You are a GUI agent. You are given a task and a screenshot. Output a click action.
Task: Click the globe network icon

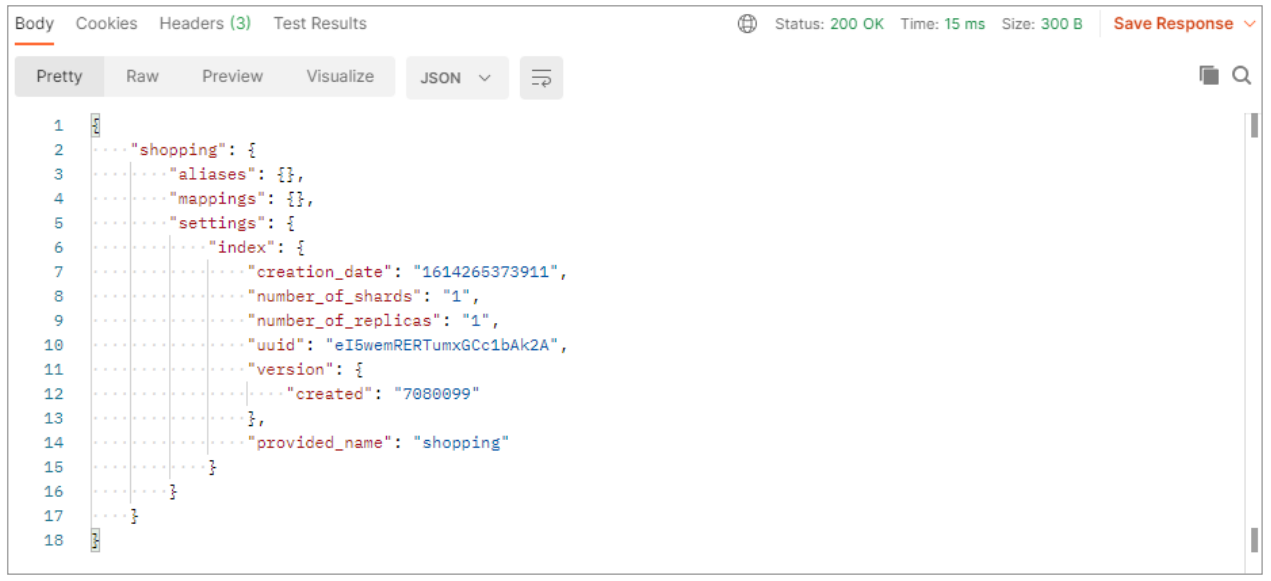point(747,24)
